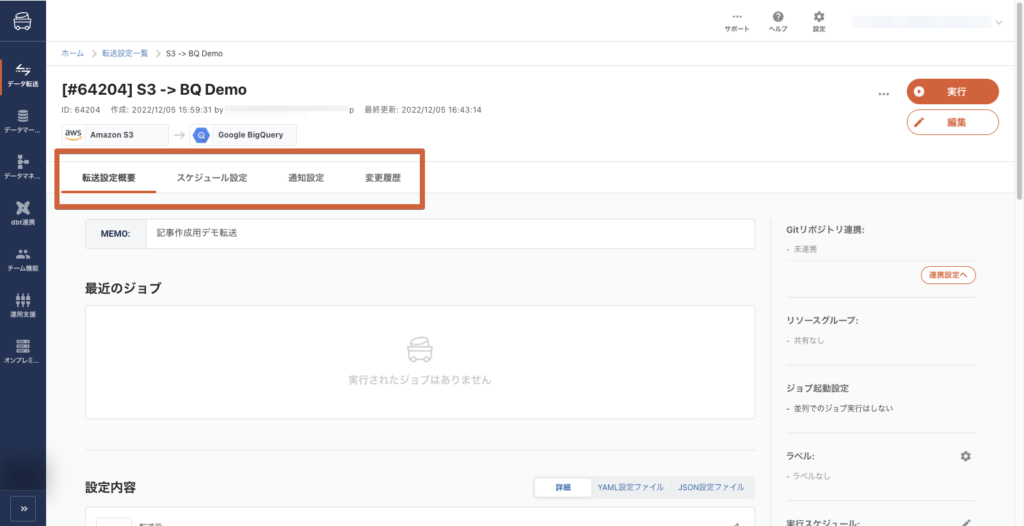Viewport: 1024px width, 526px height.
Task: Expand the sidebar with double-chevron button
Action: (22, 506)
